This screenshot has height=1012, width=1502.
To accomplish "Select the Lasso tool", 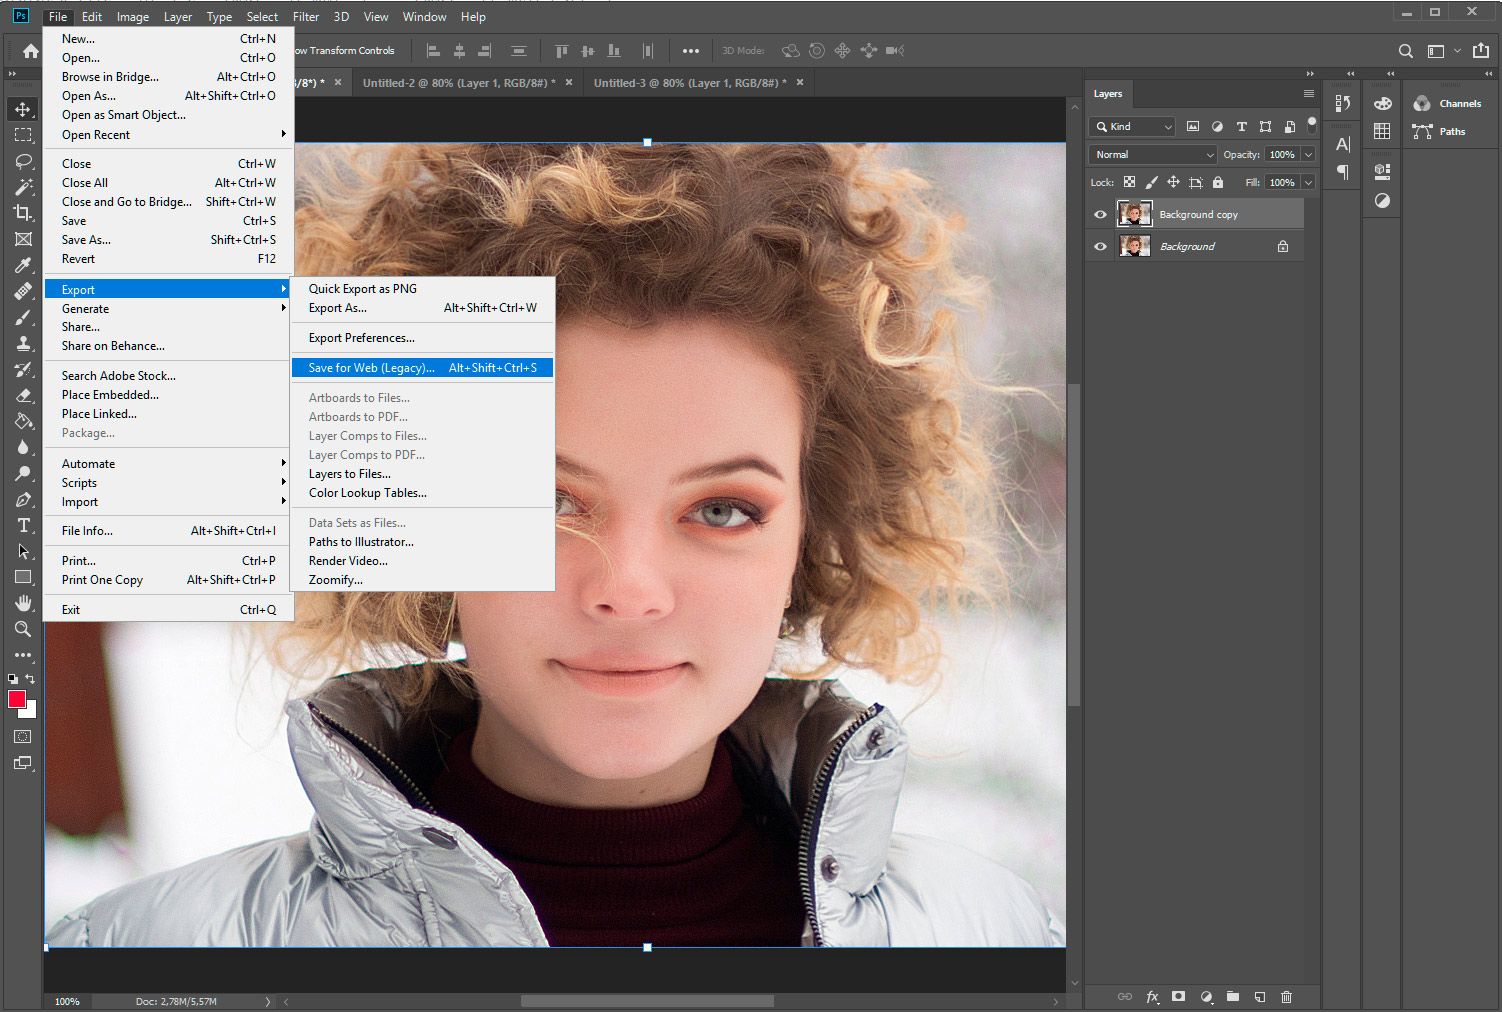I will tap(23, 161).
